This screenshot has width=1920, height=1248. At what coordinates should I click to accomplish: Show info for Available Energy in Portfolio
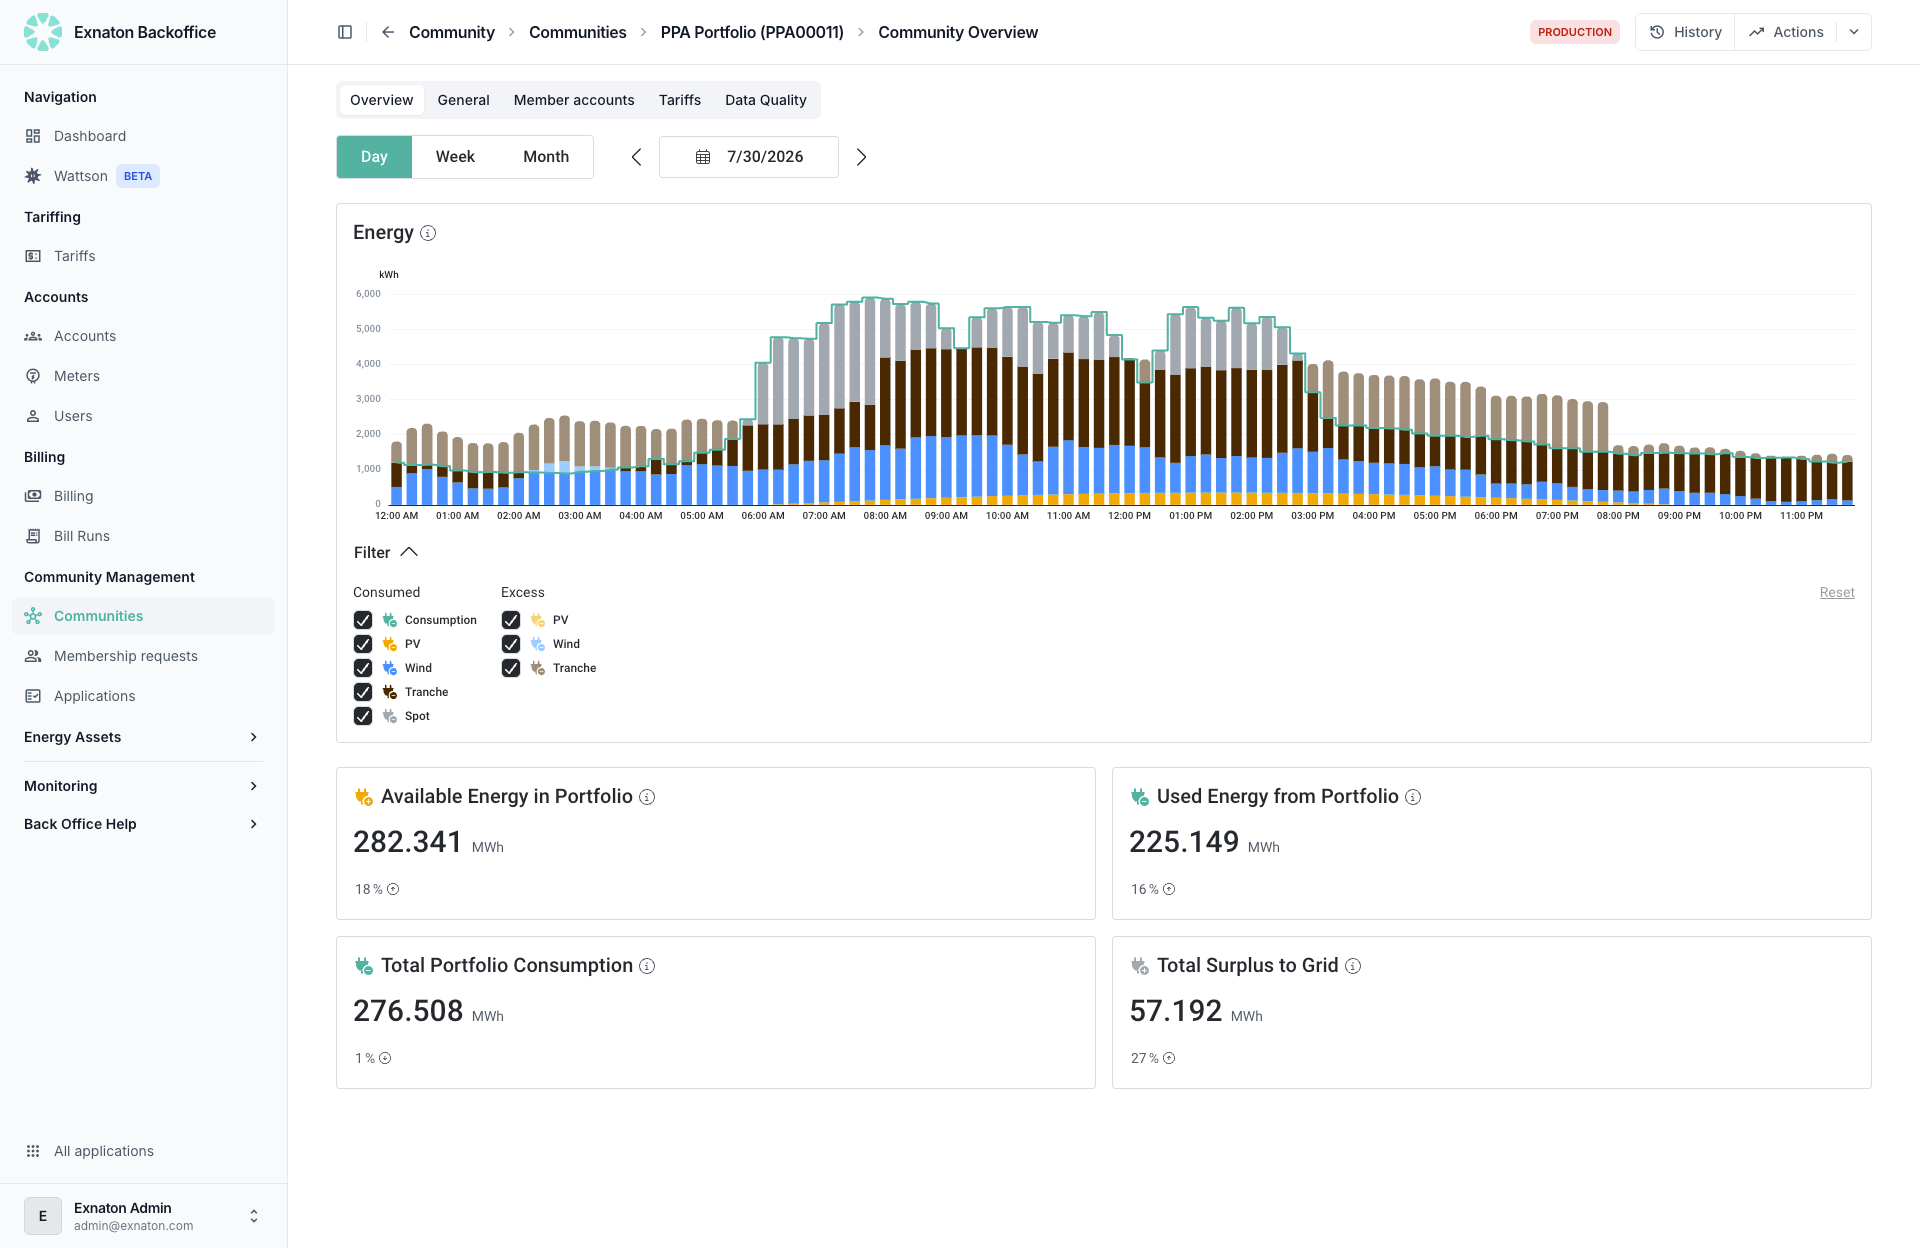point(647,797)
